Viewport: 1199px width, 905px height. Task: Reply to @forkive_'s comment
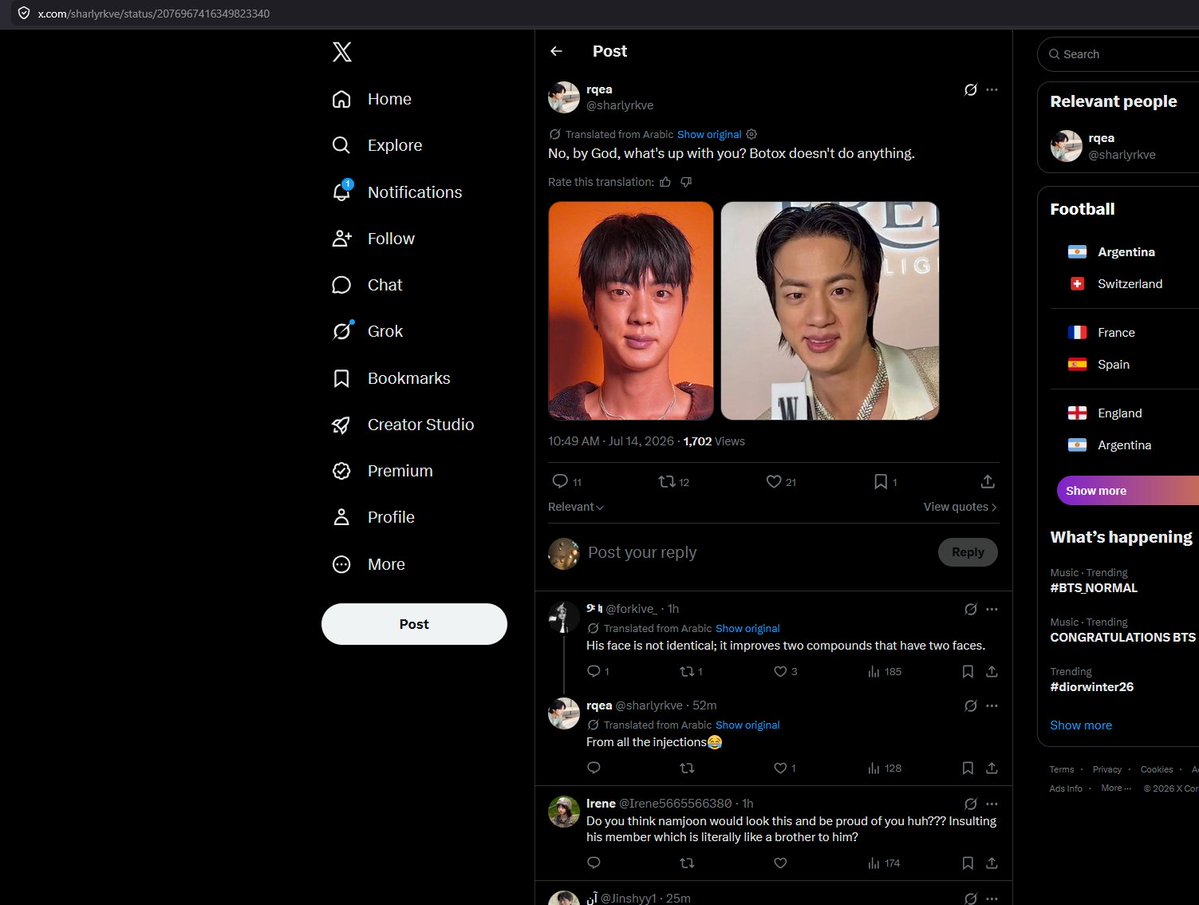[x=598, y=671]
